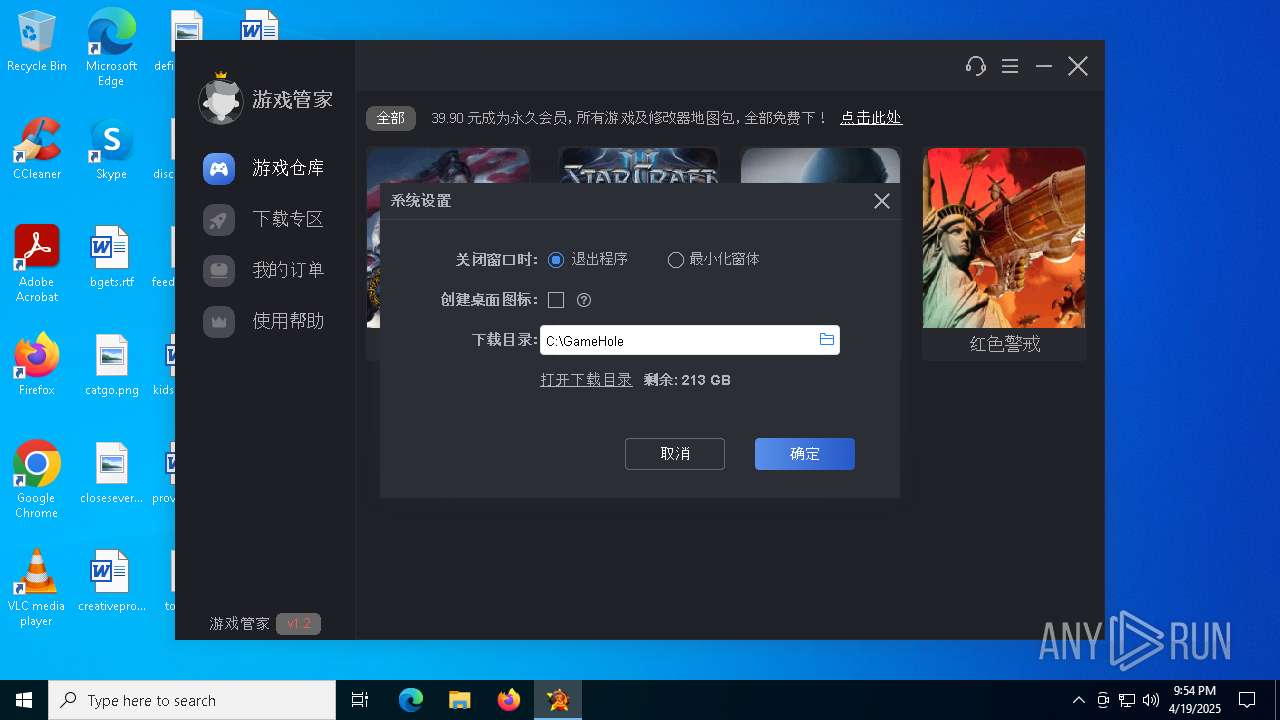Open Google Chrome desktop shortcut
This screenshot has width=1280, height=720.
click(37, 480)
